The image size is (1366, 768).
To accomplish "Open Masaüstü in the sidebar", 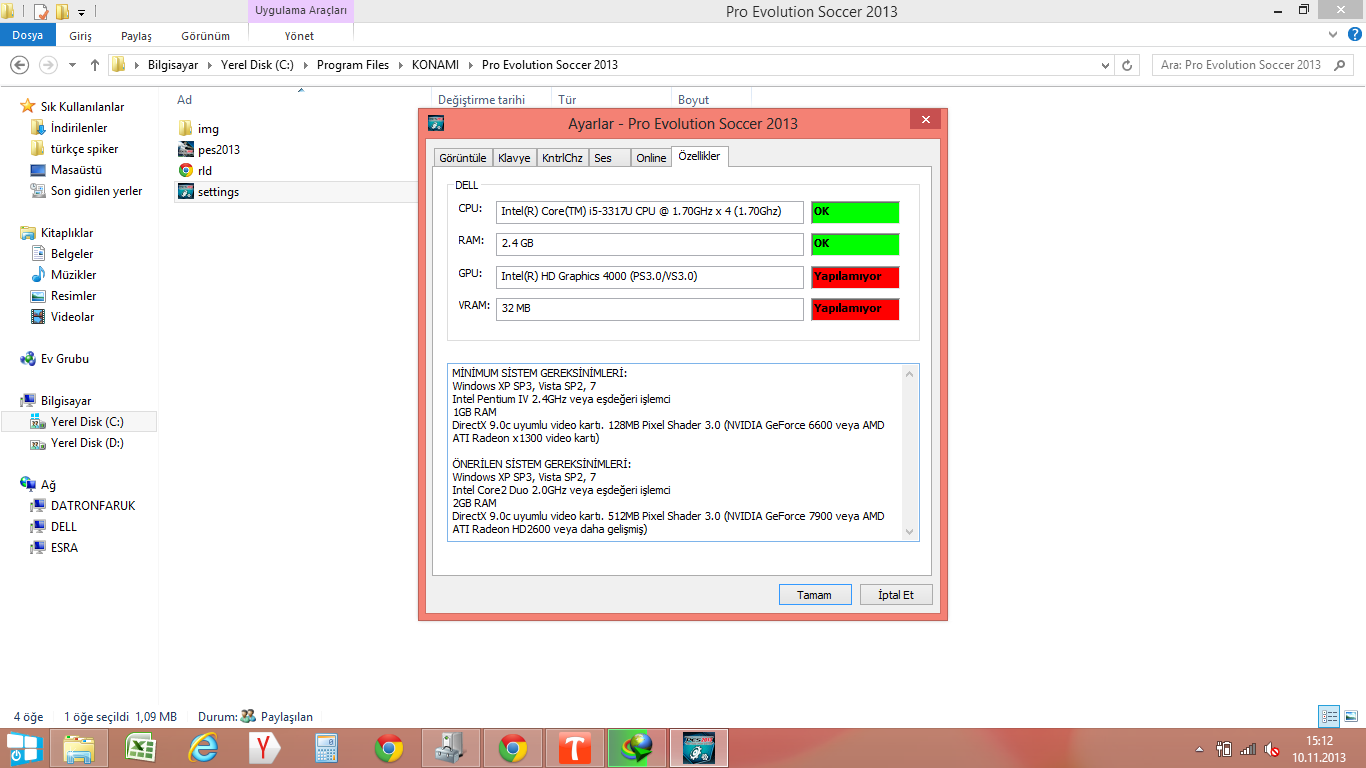I will click(76, 170).
